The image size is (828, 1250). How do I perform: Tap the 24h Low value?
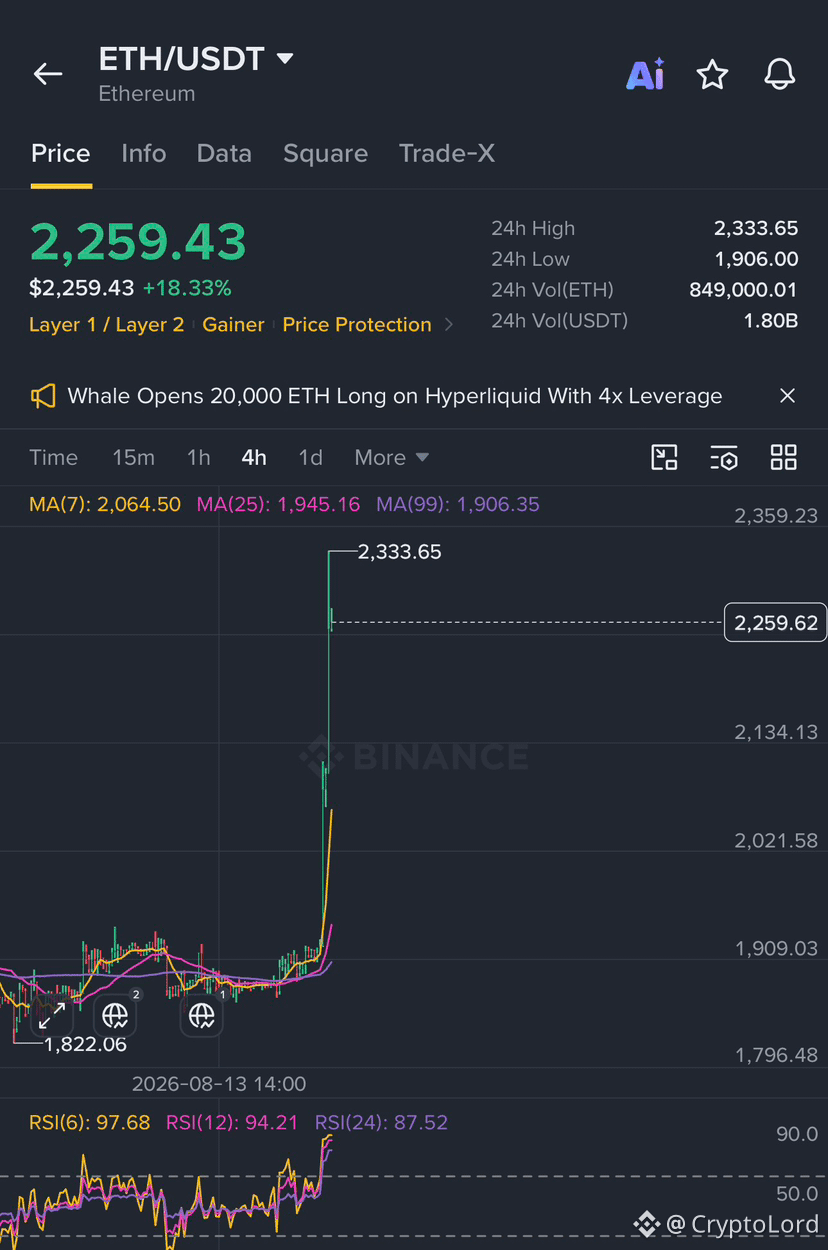pyautogui.click(x=756, y=259)
